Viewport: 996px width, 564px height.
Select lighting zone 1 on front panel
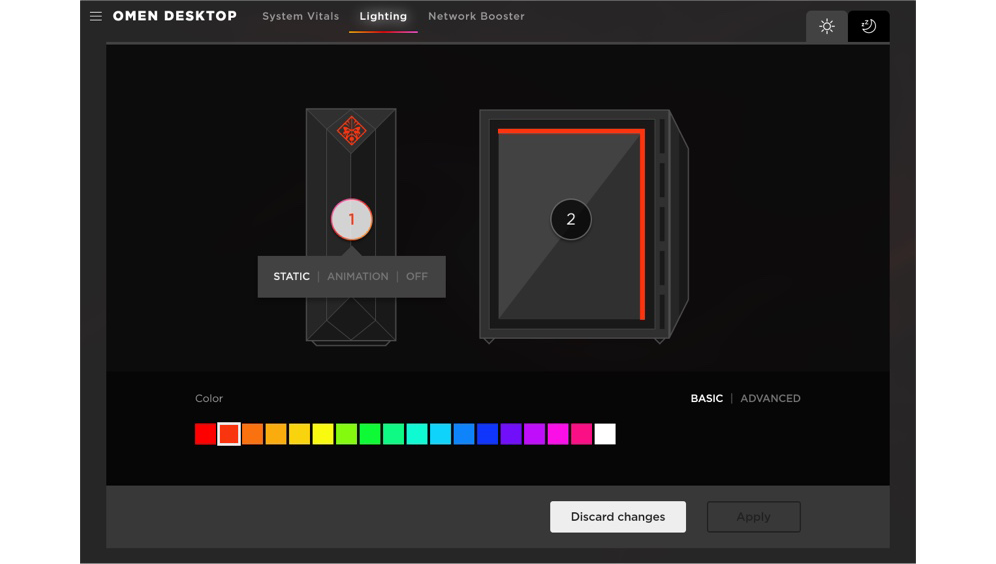pyautogui.click(x=351, y=219)
